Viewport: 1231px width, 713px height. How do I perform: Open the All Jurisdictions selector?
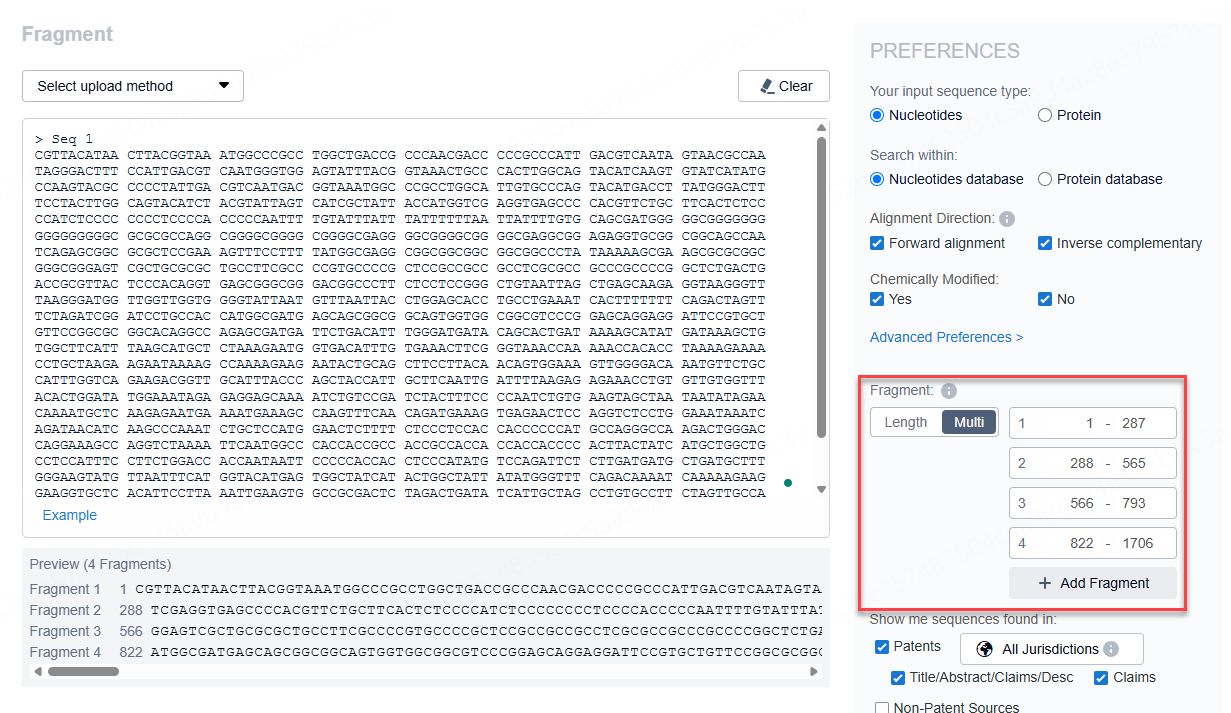[x=1051, y=649]
